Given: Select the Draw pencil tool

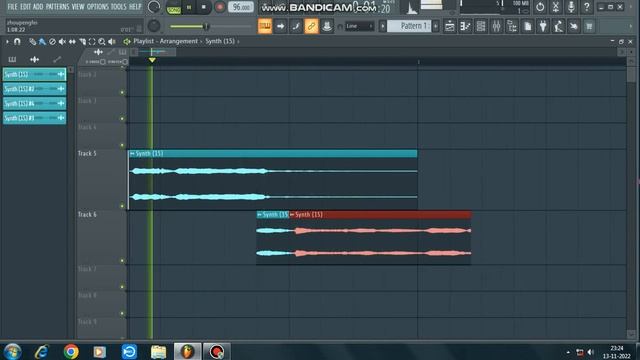Looking at the screenshot, I should point(32,42).
